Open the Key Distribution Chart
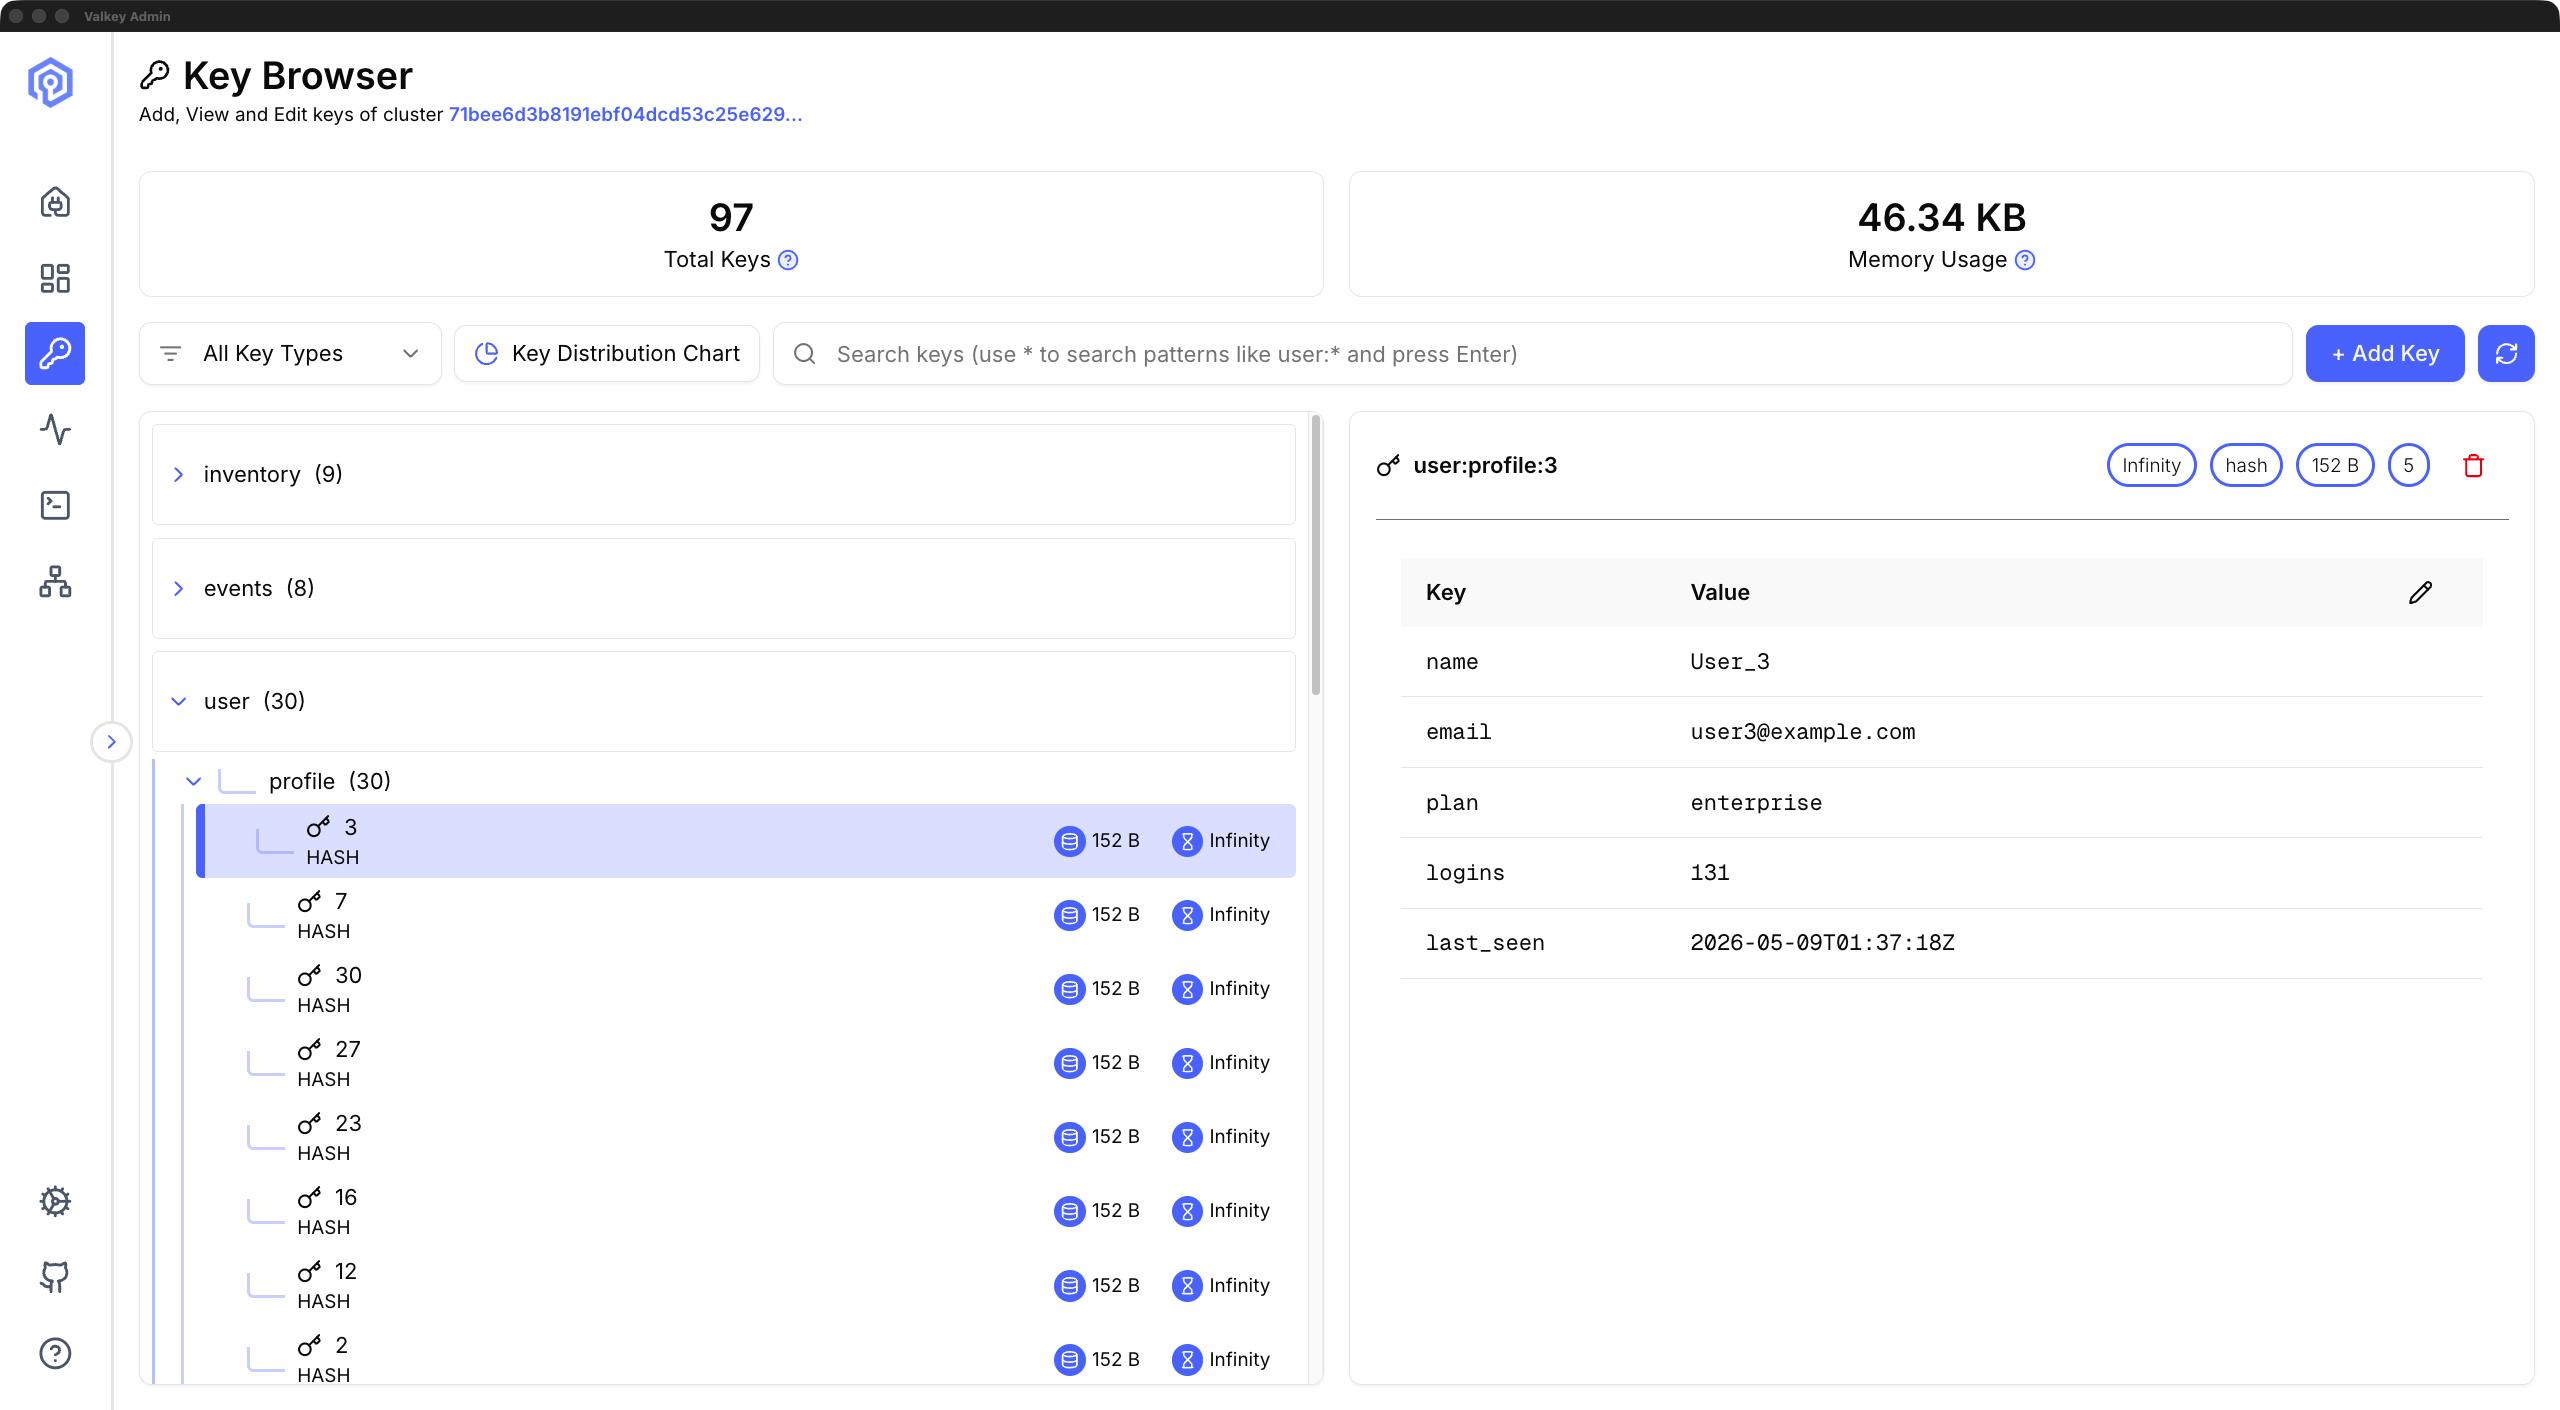 click(607, 353)
